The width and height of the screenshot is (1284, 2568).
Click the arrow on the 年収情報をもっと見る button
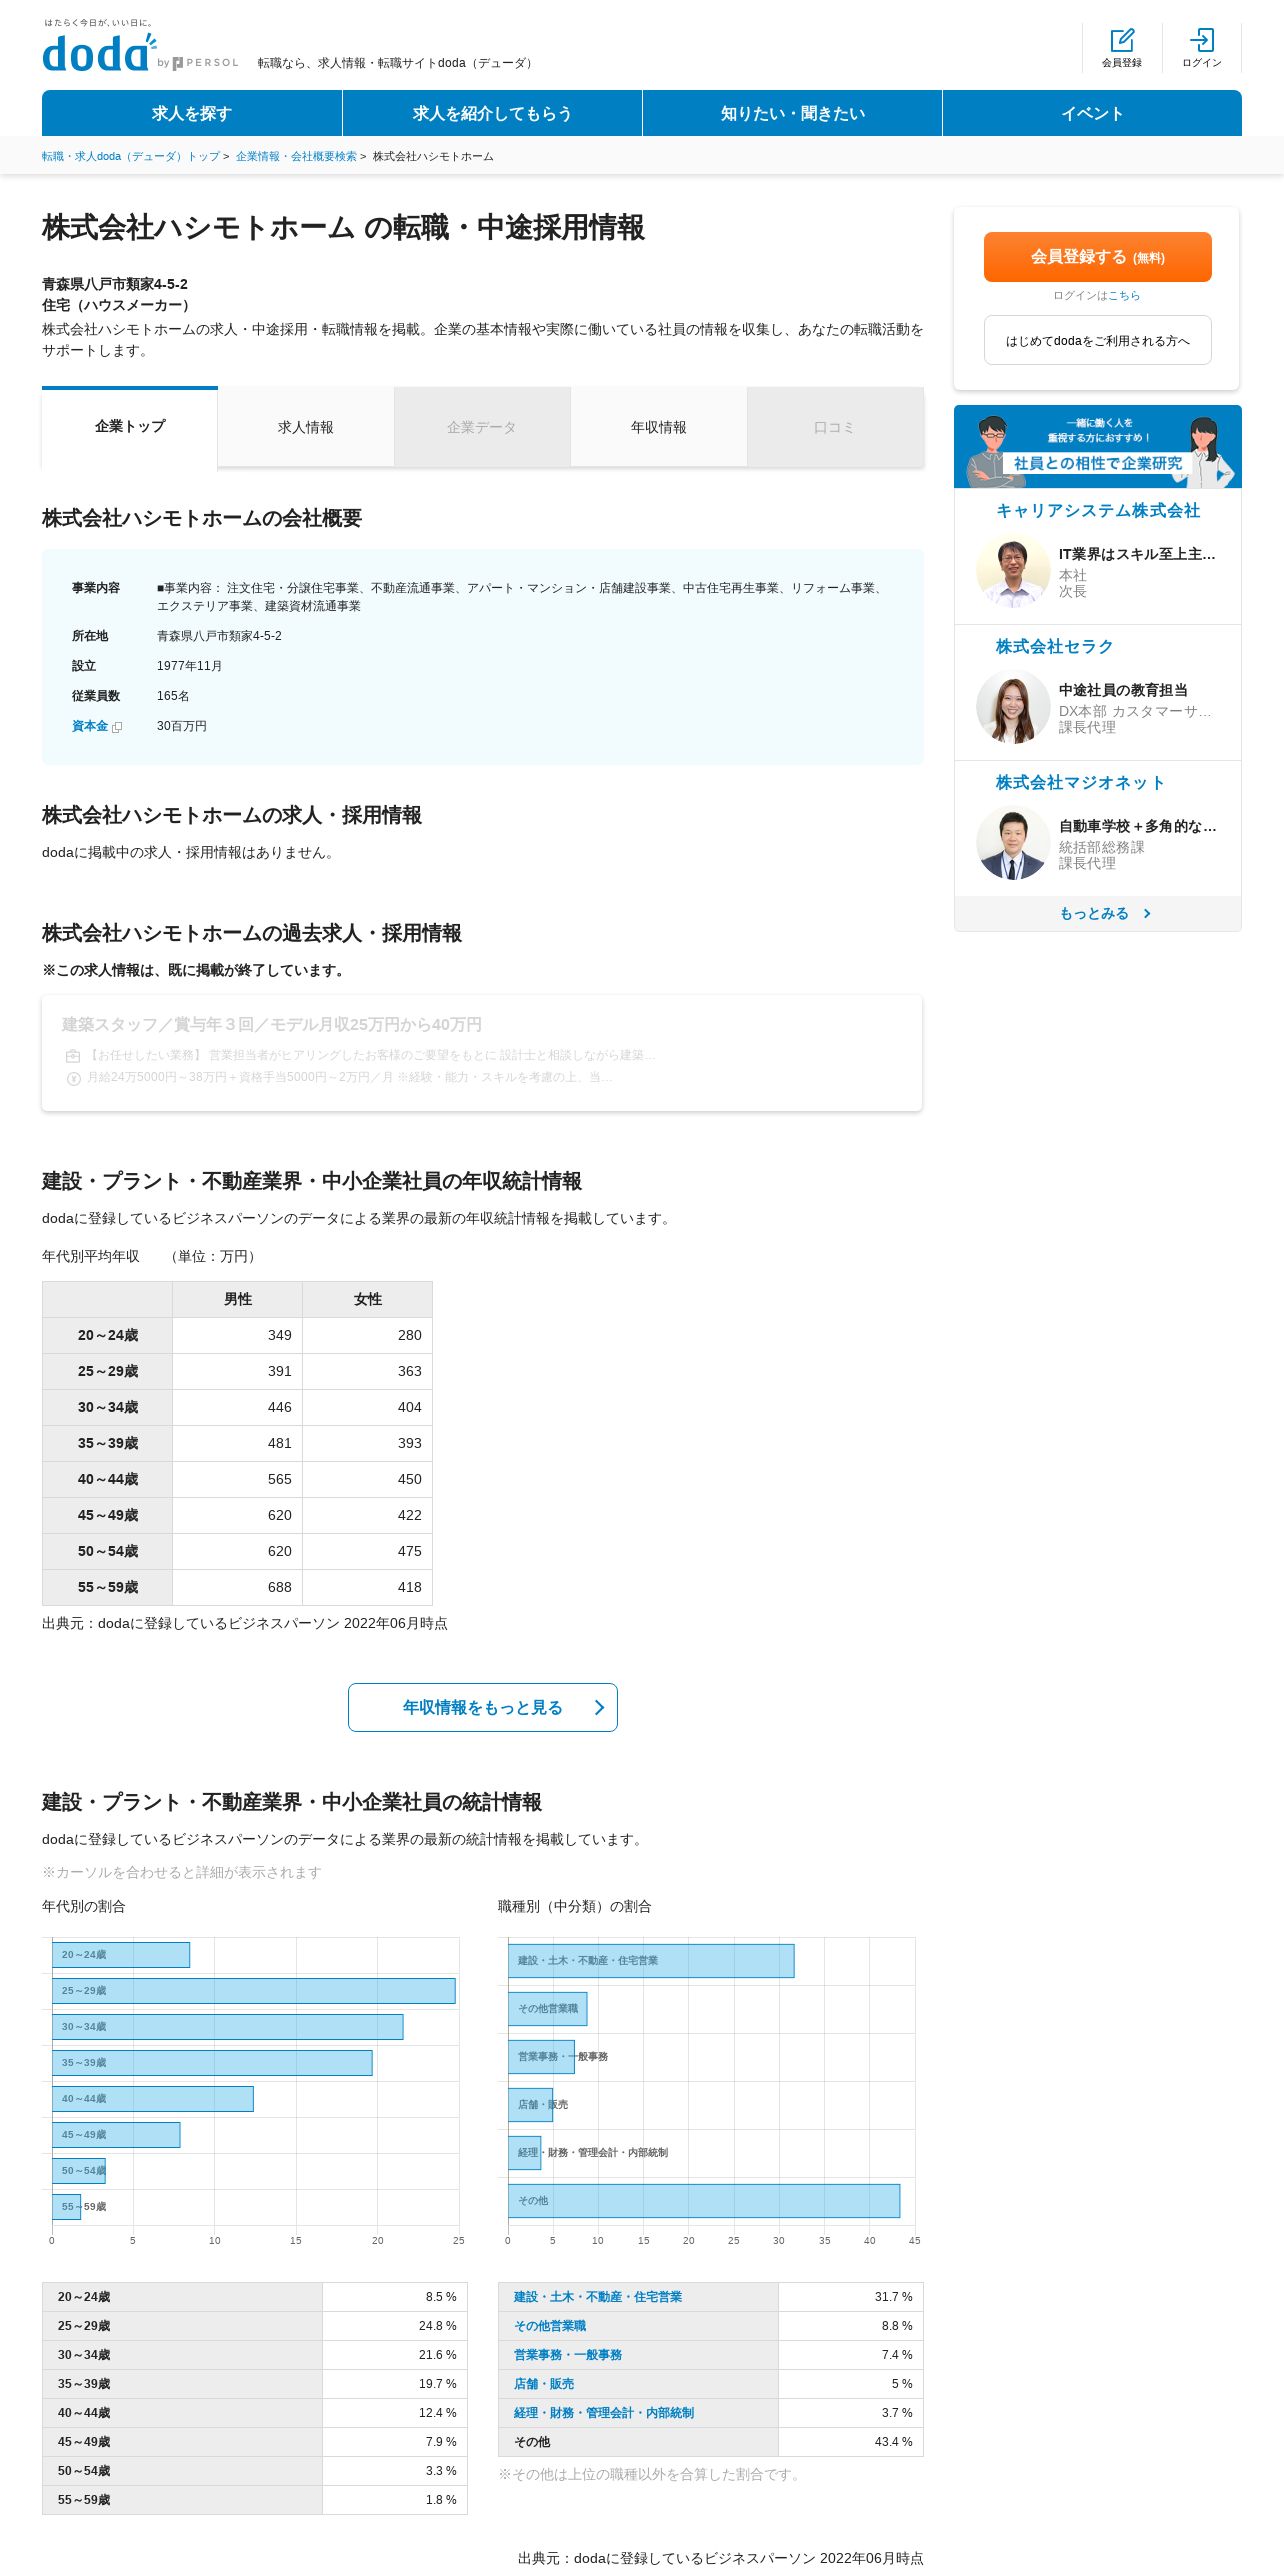599,1707
